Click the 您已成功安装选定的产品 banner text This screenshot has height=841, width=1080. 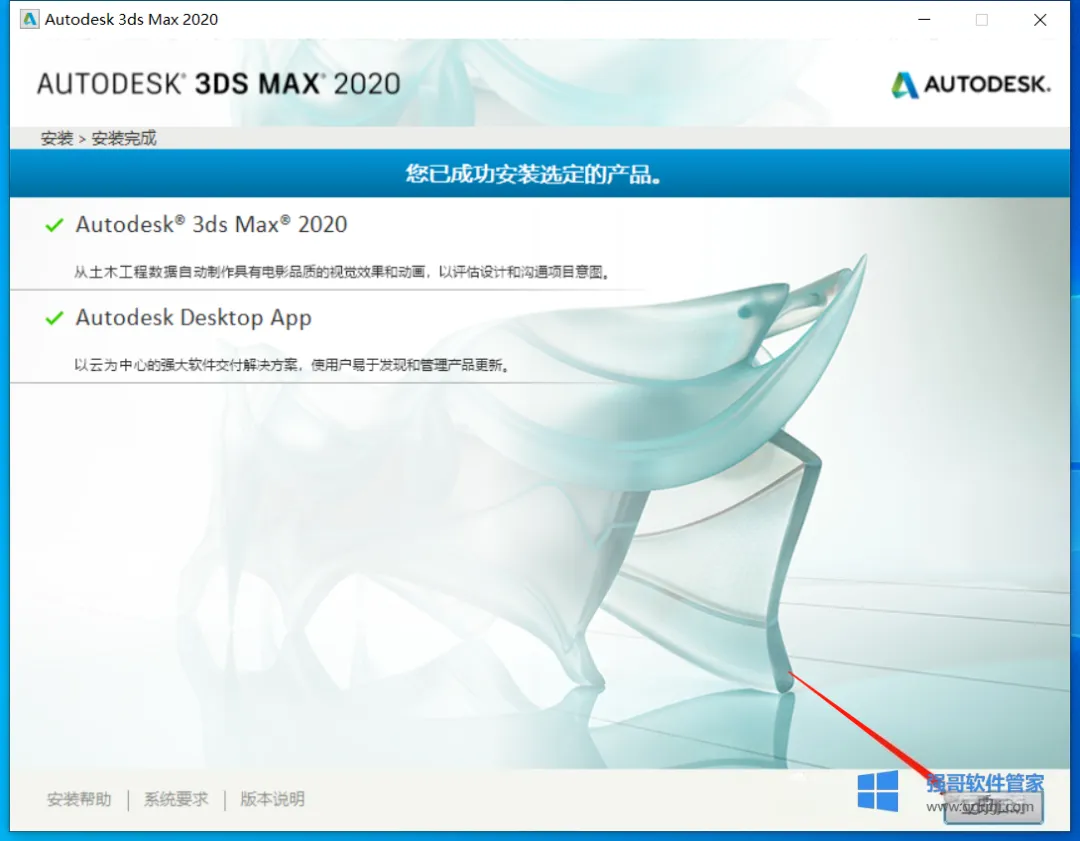coord(534,174)
